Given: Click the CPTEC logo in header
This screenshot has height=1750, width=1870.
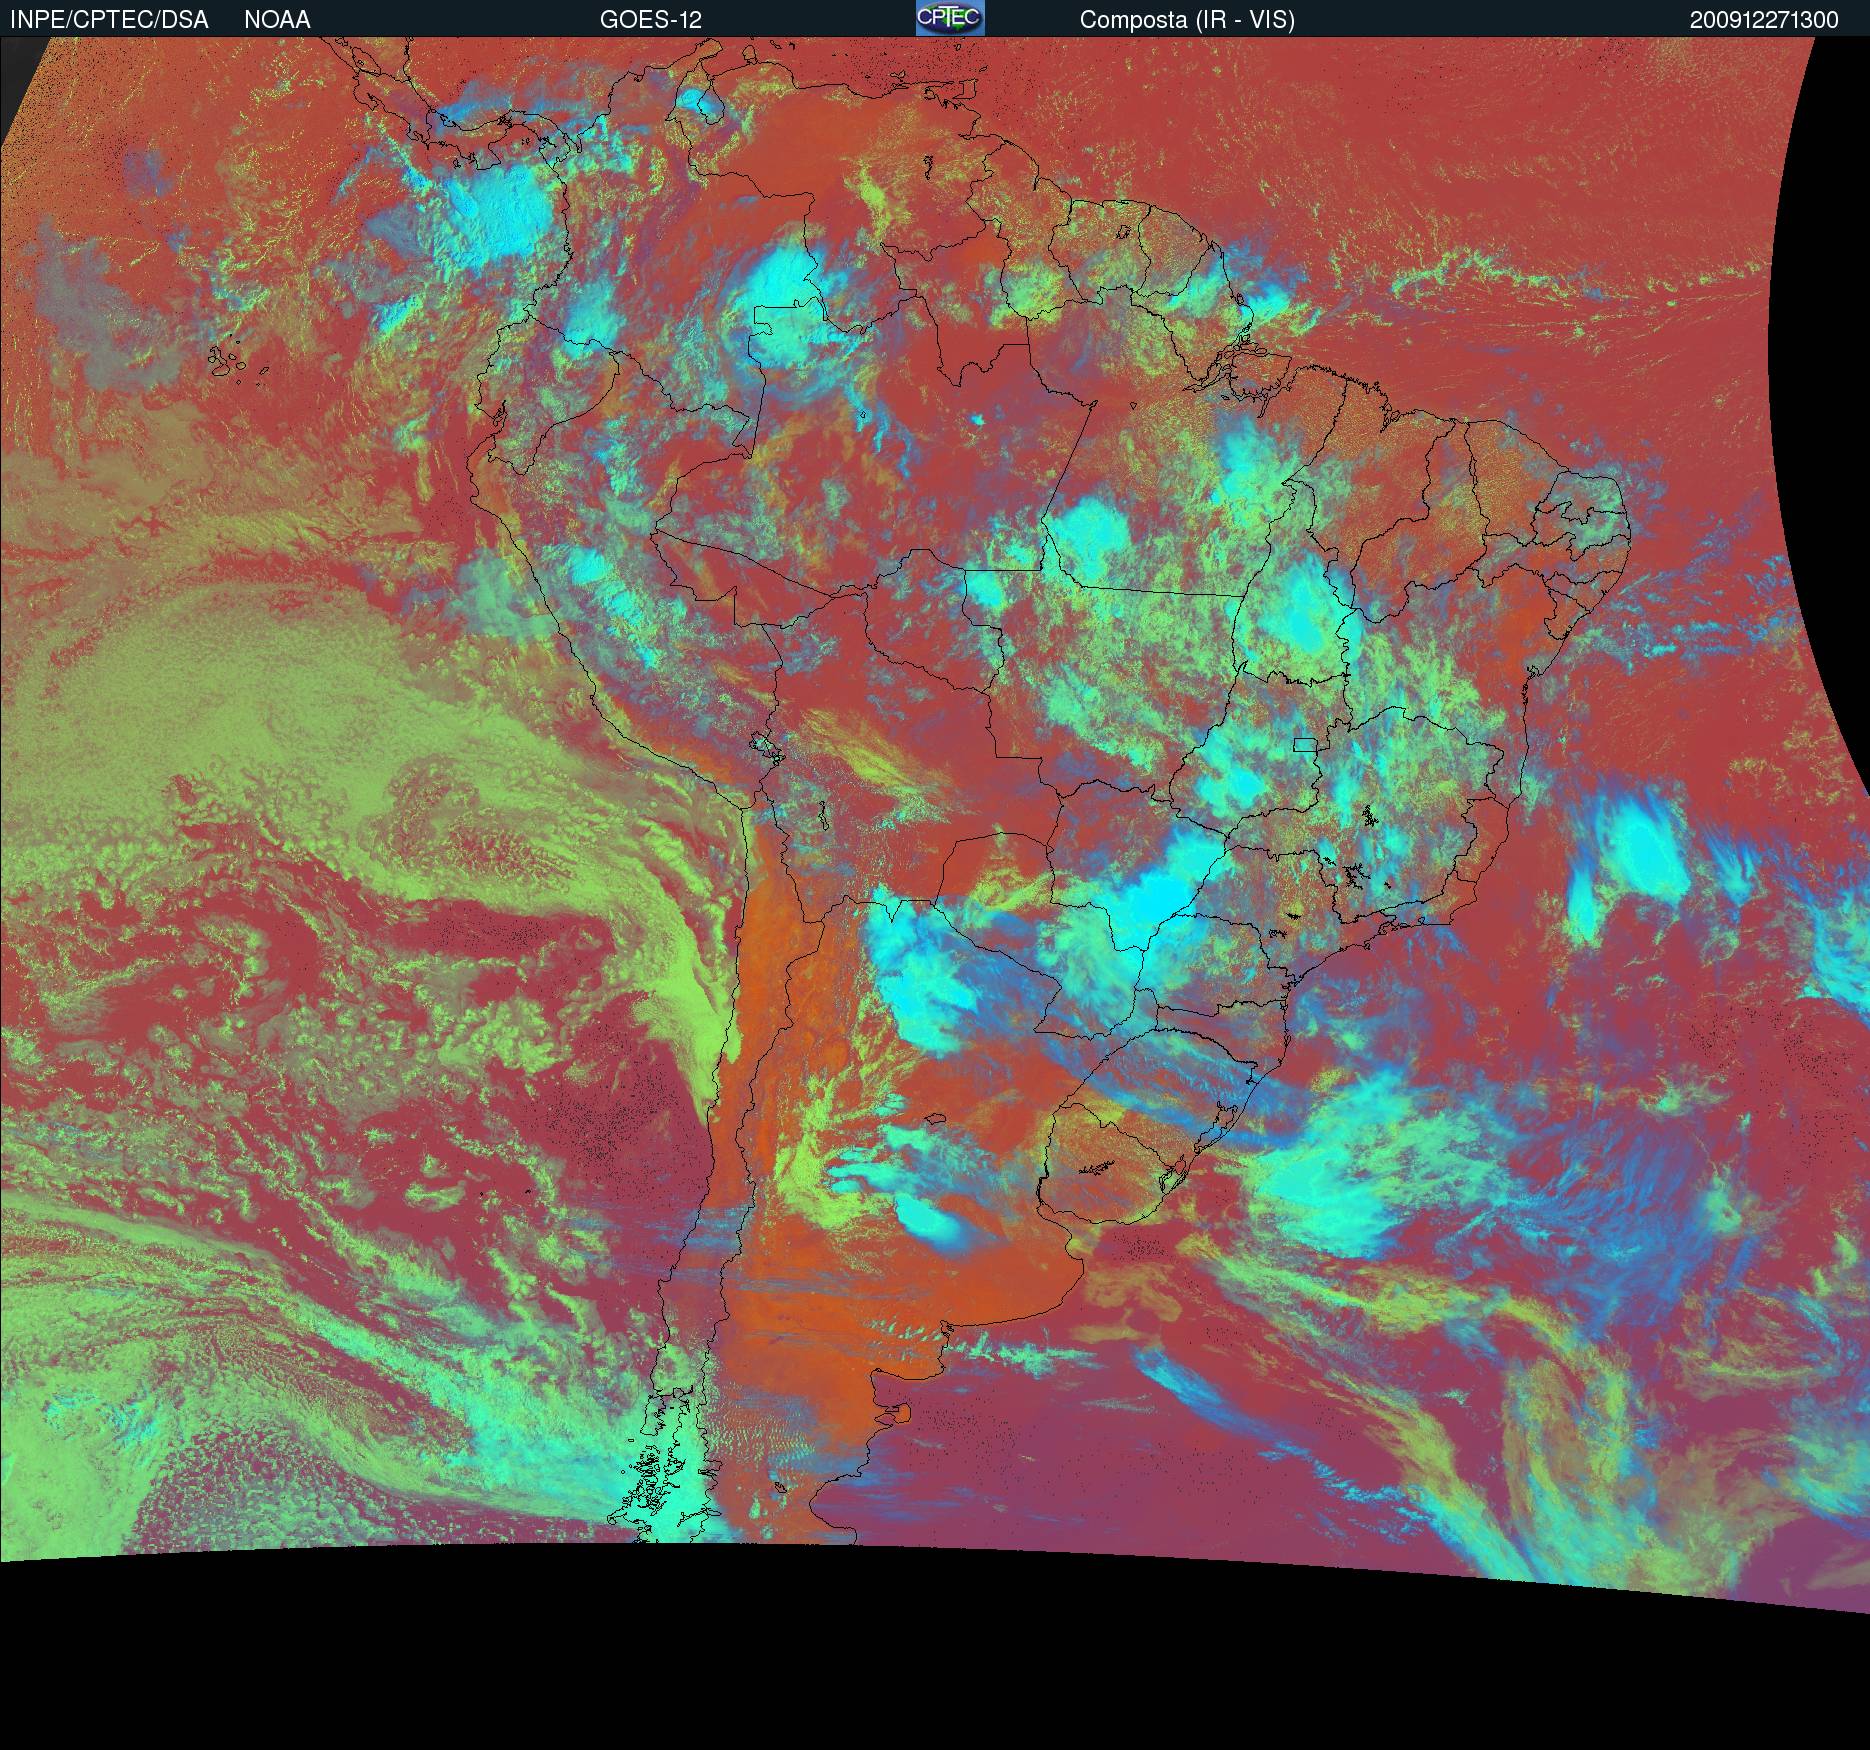Looking at the screenshot, I should [x=950, y=18].
